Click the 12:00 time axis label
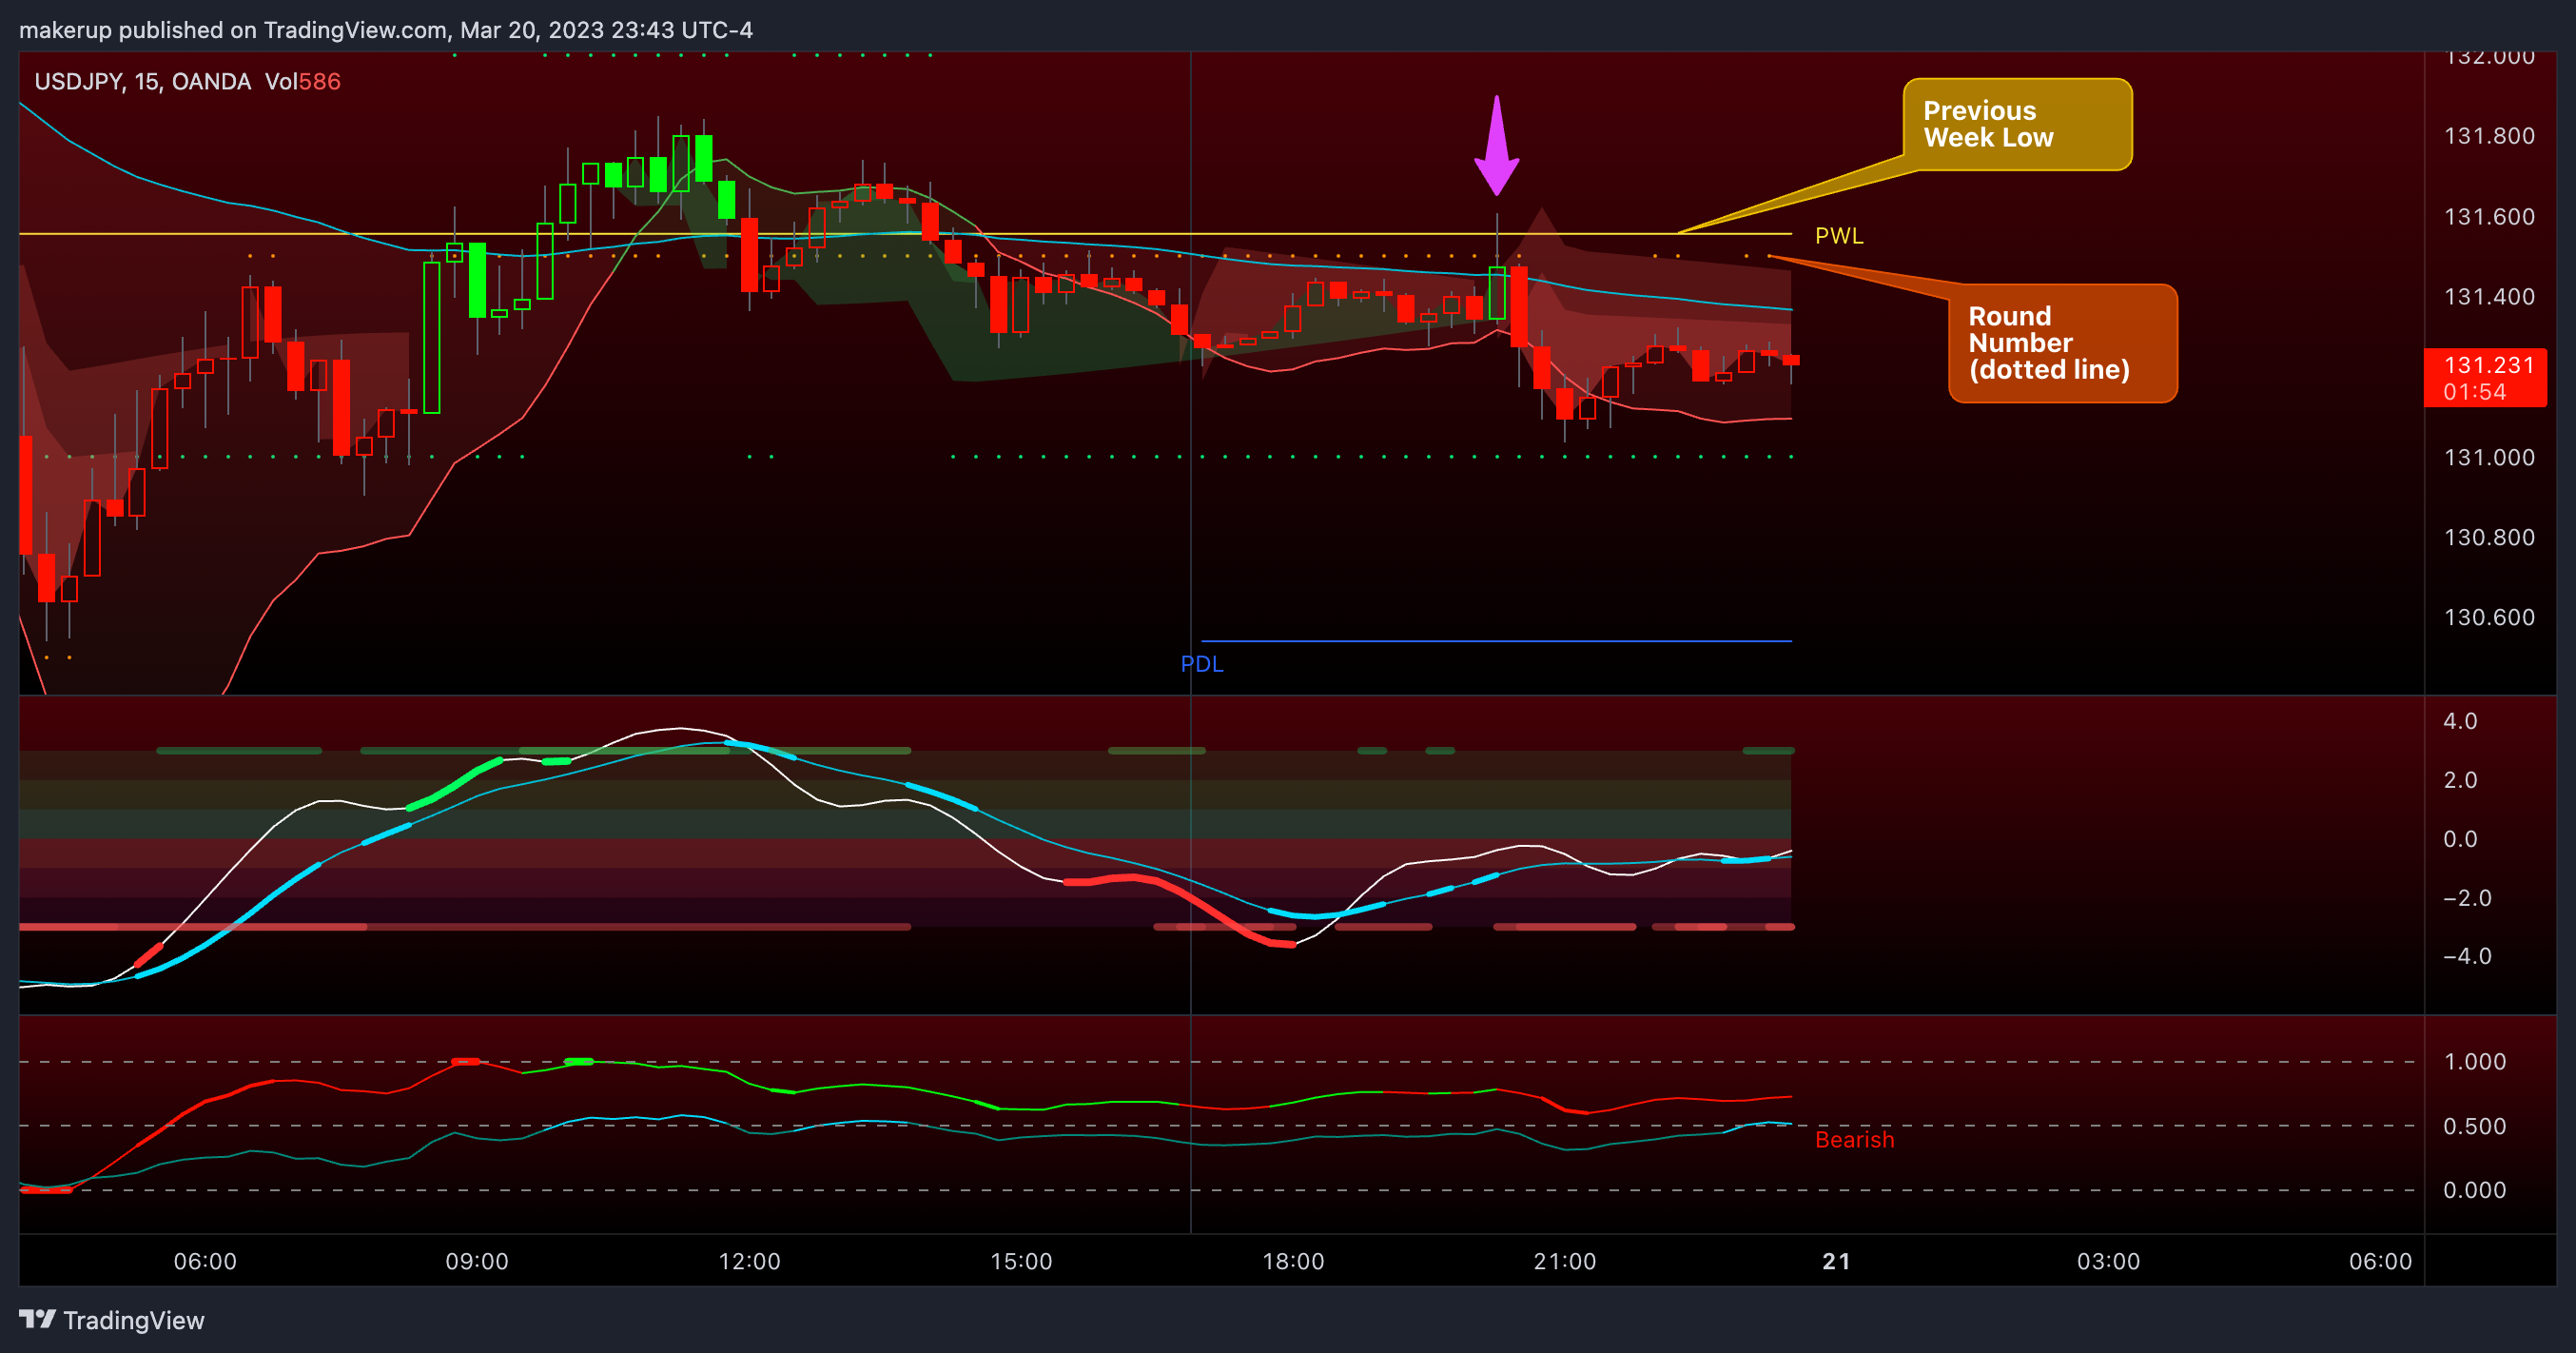The height and width of the screenshot is (1353, 2576). pos(749,1261)
